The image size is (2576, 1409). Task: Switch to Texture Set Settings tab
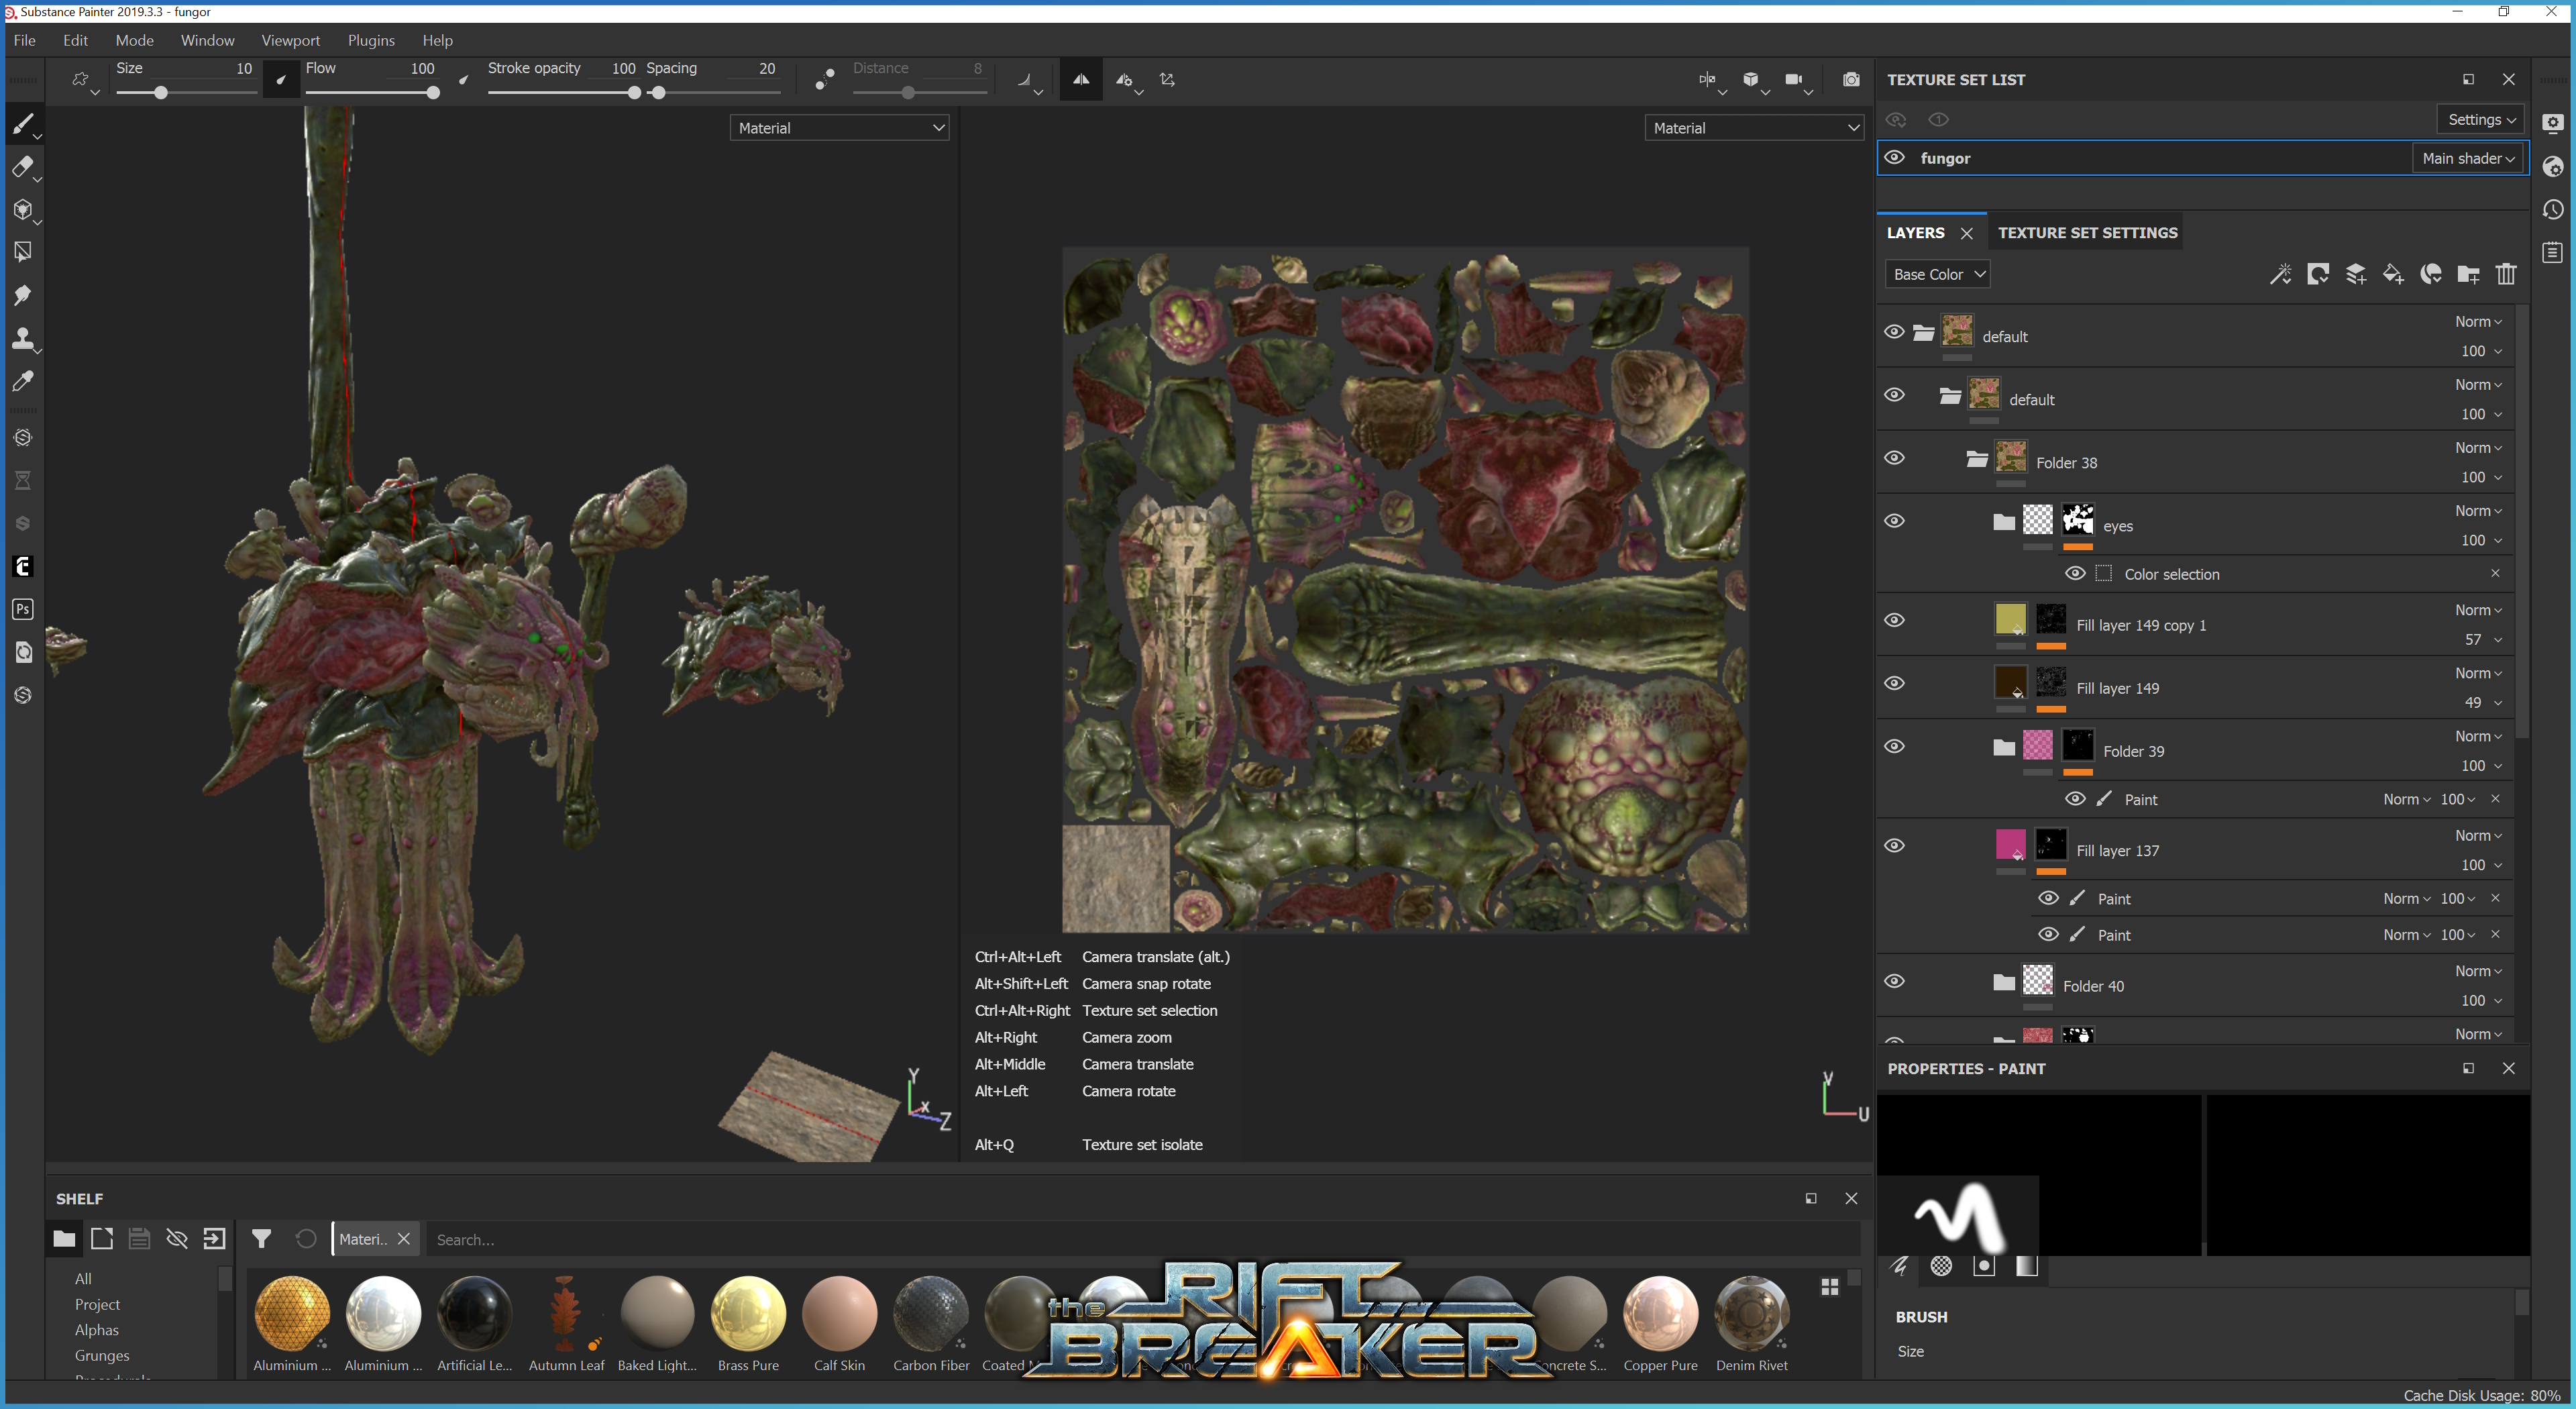(2087, 232)
